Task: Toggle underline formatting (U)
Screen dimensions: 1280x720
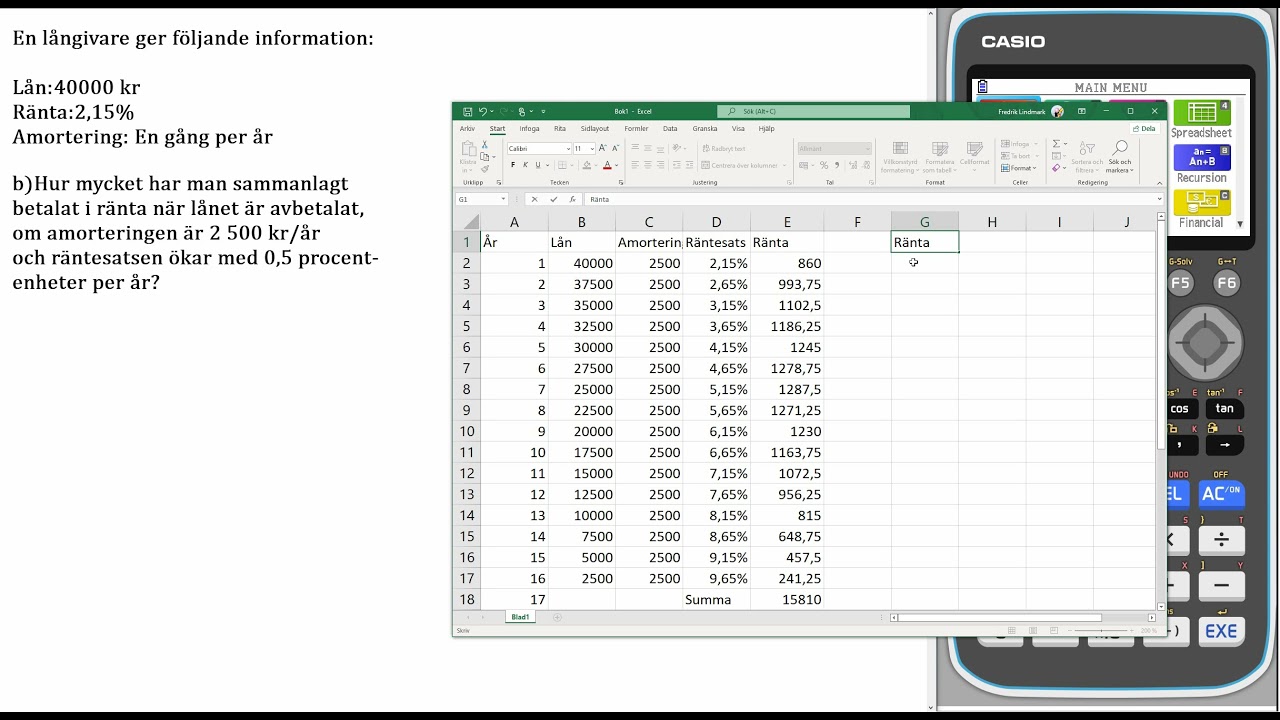Action: point(537,165)
